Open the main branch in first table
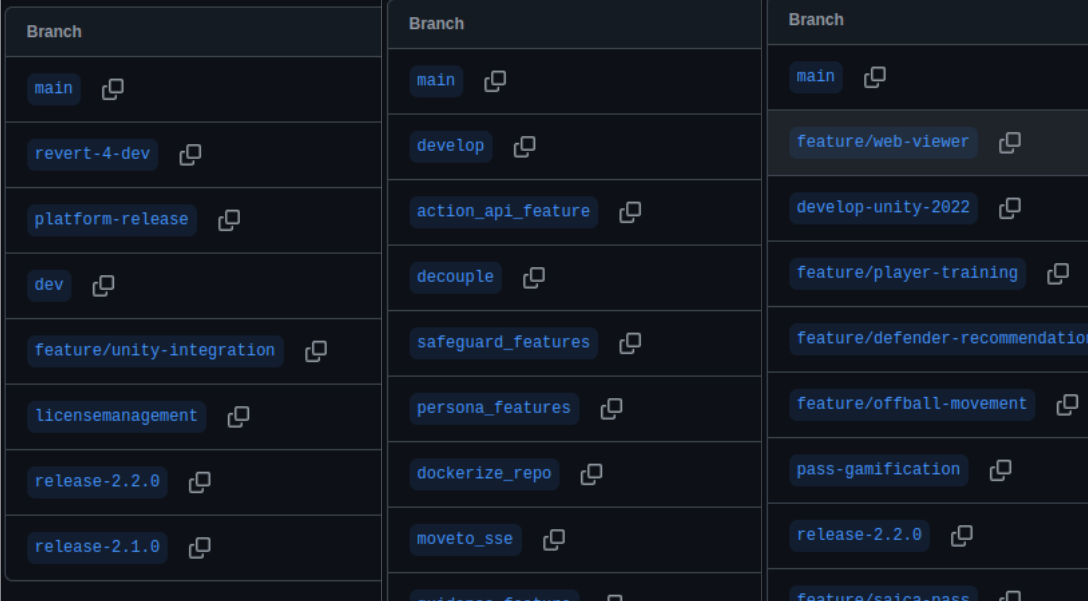Image resolution: width=1088 pixels, height=601 pixels. 53,89
